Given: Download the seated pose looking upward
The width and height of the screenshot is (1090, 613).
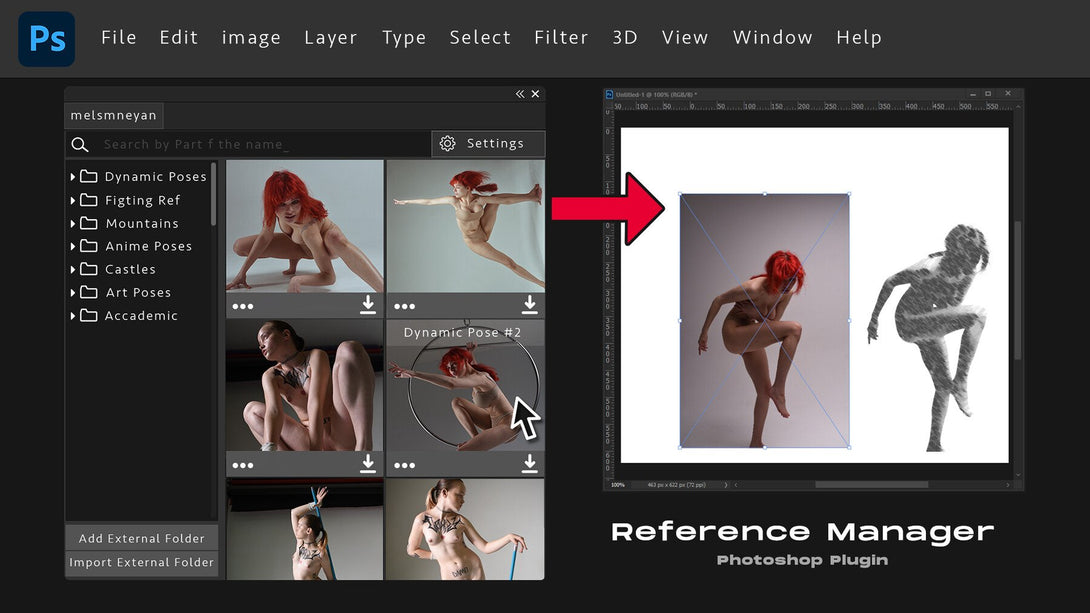Looking at the screenshot, I should point(368,464).
